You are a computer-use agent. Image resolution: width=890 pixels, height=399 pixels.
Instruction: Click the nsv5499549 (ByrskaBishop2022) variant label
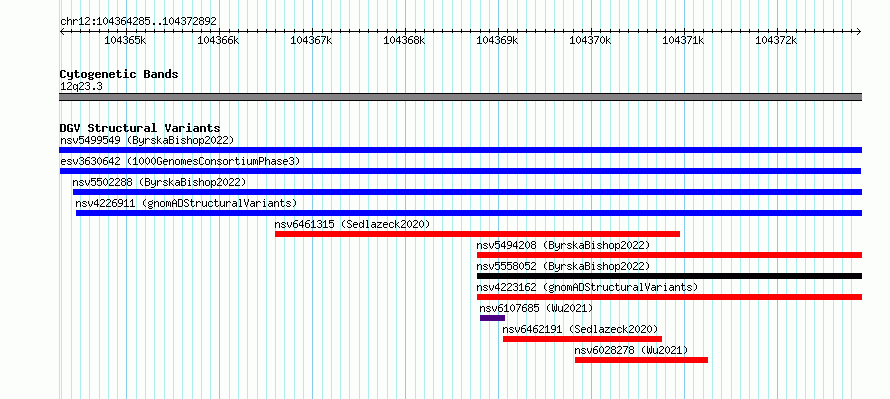(x=147, y=140)
